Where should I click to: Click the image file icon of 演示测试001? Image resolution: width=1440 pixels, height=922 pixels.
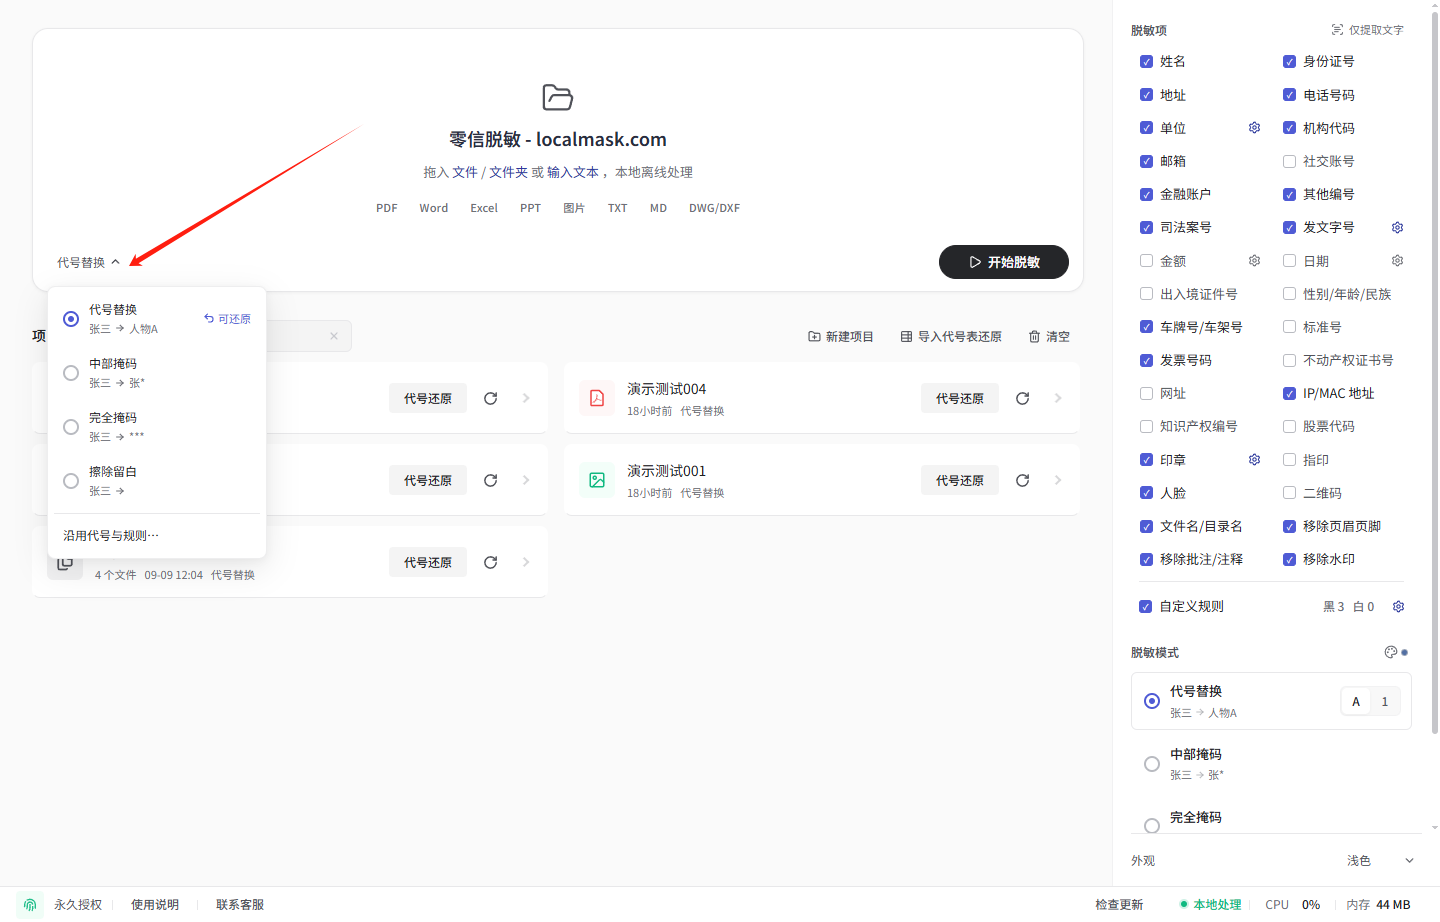click(x=597, y=480)
